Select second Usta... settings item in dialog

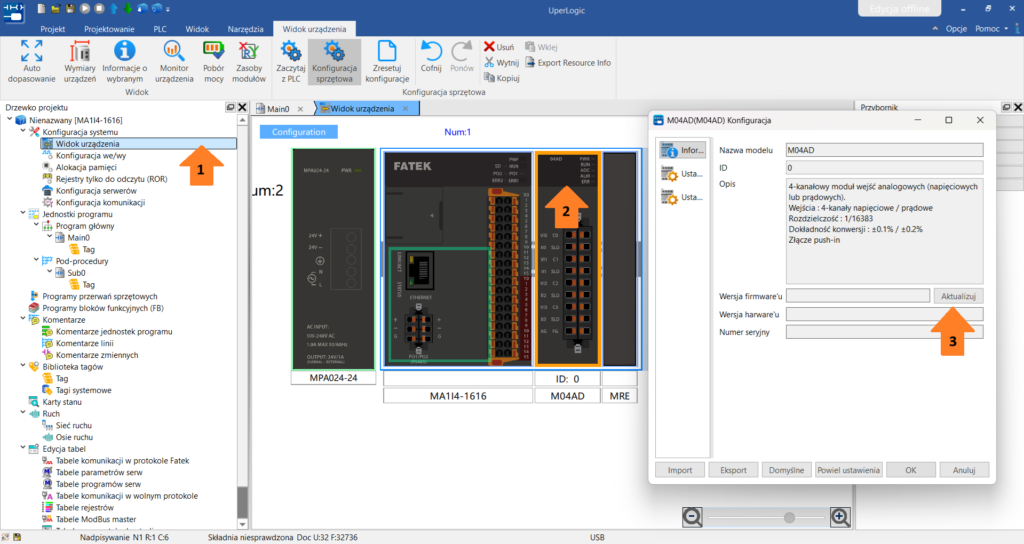click(682, 197)
